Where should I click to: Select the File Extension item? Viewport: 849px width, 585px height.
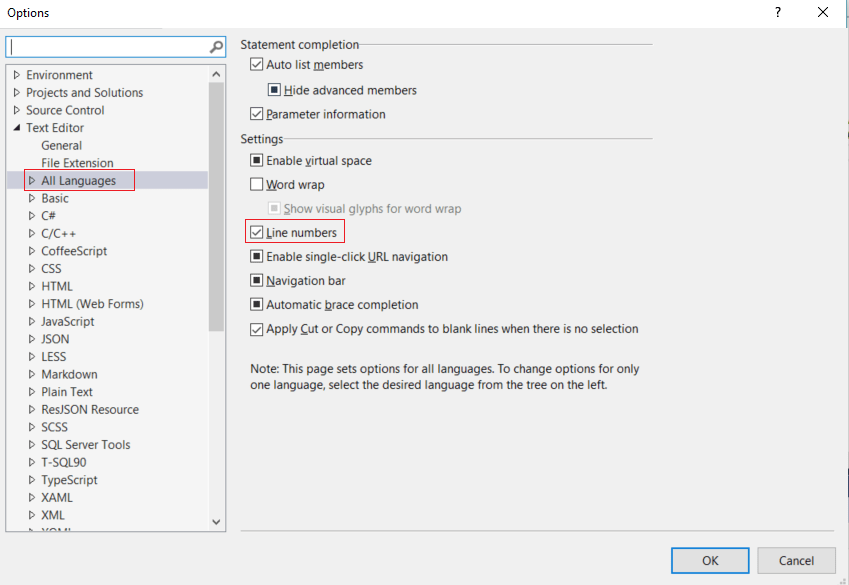(77, 163)
